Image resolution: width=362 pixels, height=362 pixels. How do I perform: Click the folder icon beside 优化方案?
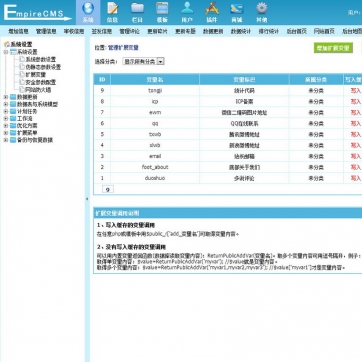click(x=13, y=126)
